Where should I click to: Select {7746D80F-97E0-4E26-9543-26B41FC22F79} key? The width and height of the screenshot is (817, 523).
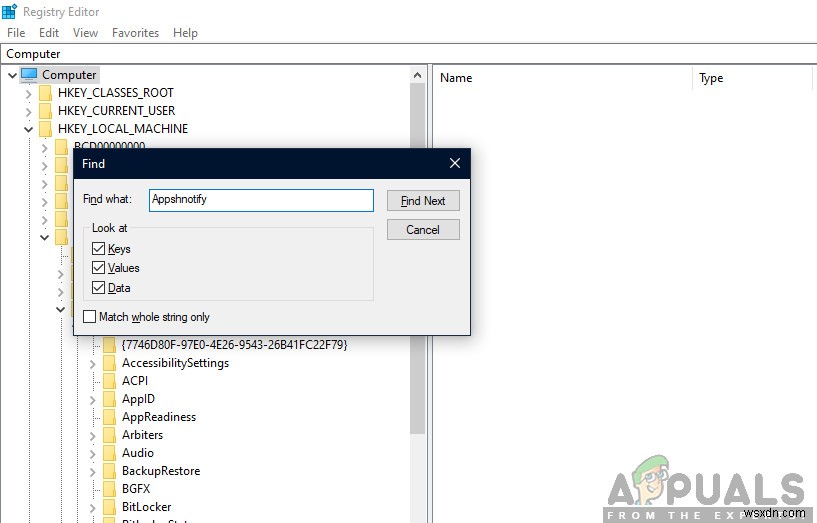pyautogui.click(x=234, y=345)
